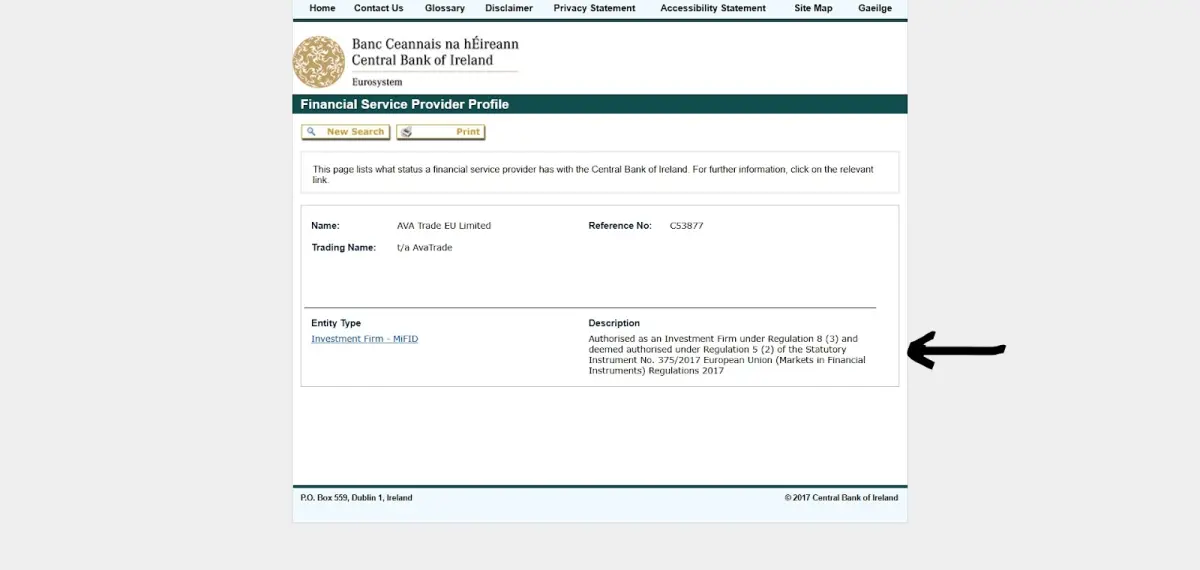Navigate to the Site Map
Viewport: 1200px width, 570px height.
(813, 8)
